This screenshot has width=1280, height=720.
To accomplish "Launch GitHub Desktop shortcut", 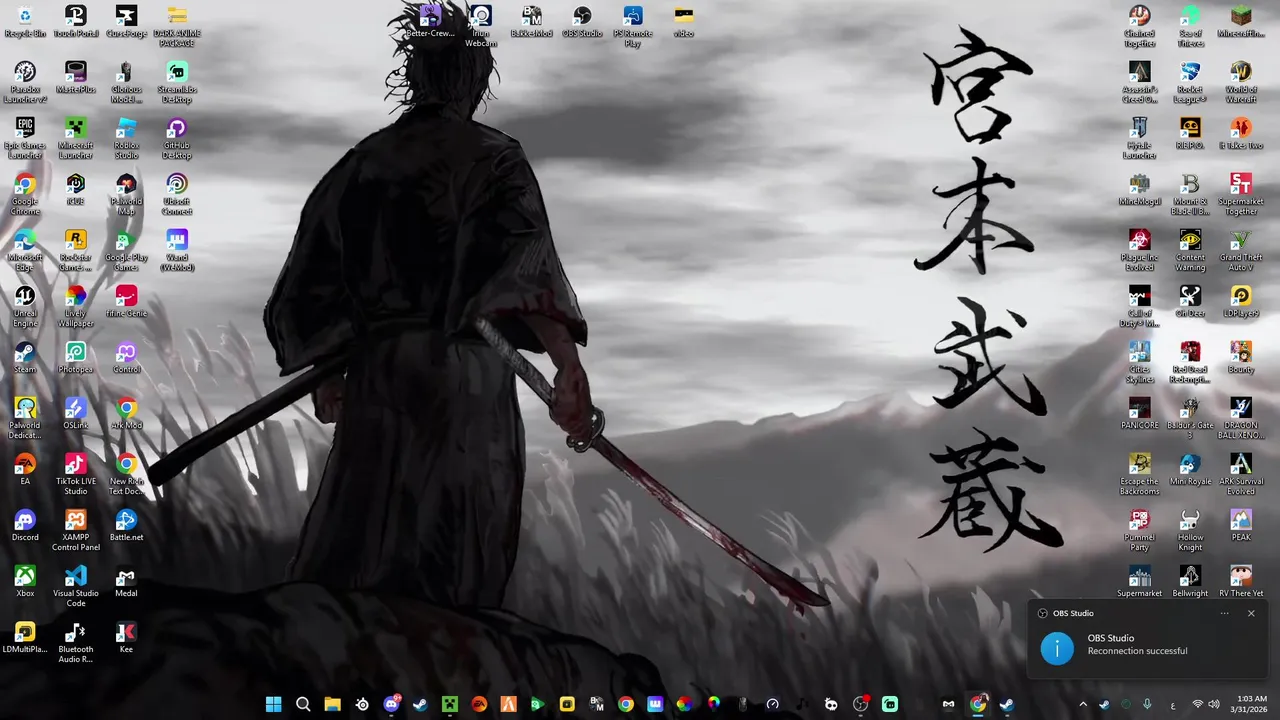I will pos(177,139).
